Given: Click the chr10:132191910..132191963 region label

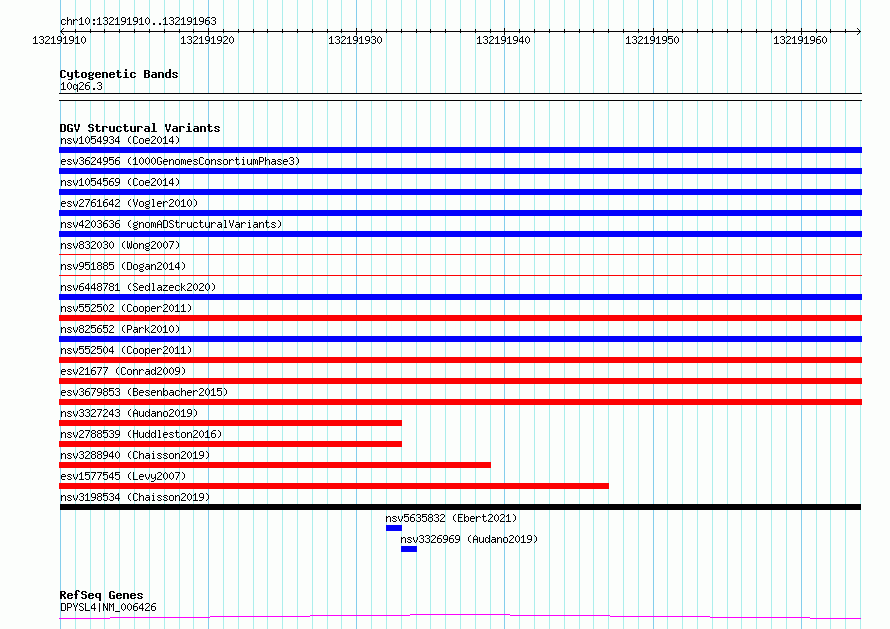Looking at the screenshot, I should coord(138,21).
